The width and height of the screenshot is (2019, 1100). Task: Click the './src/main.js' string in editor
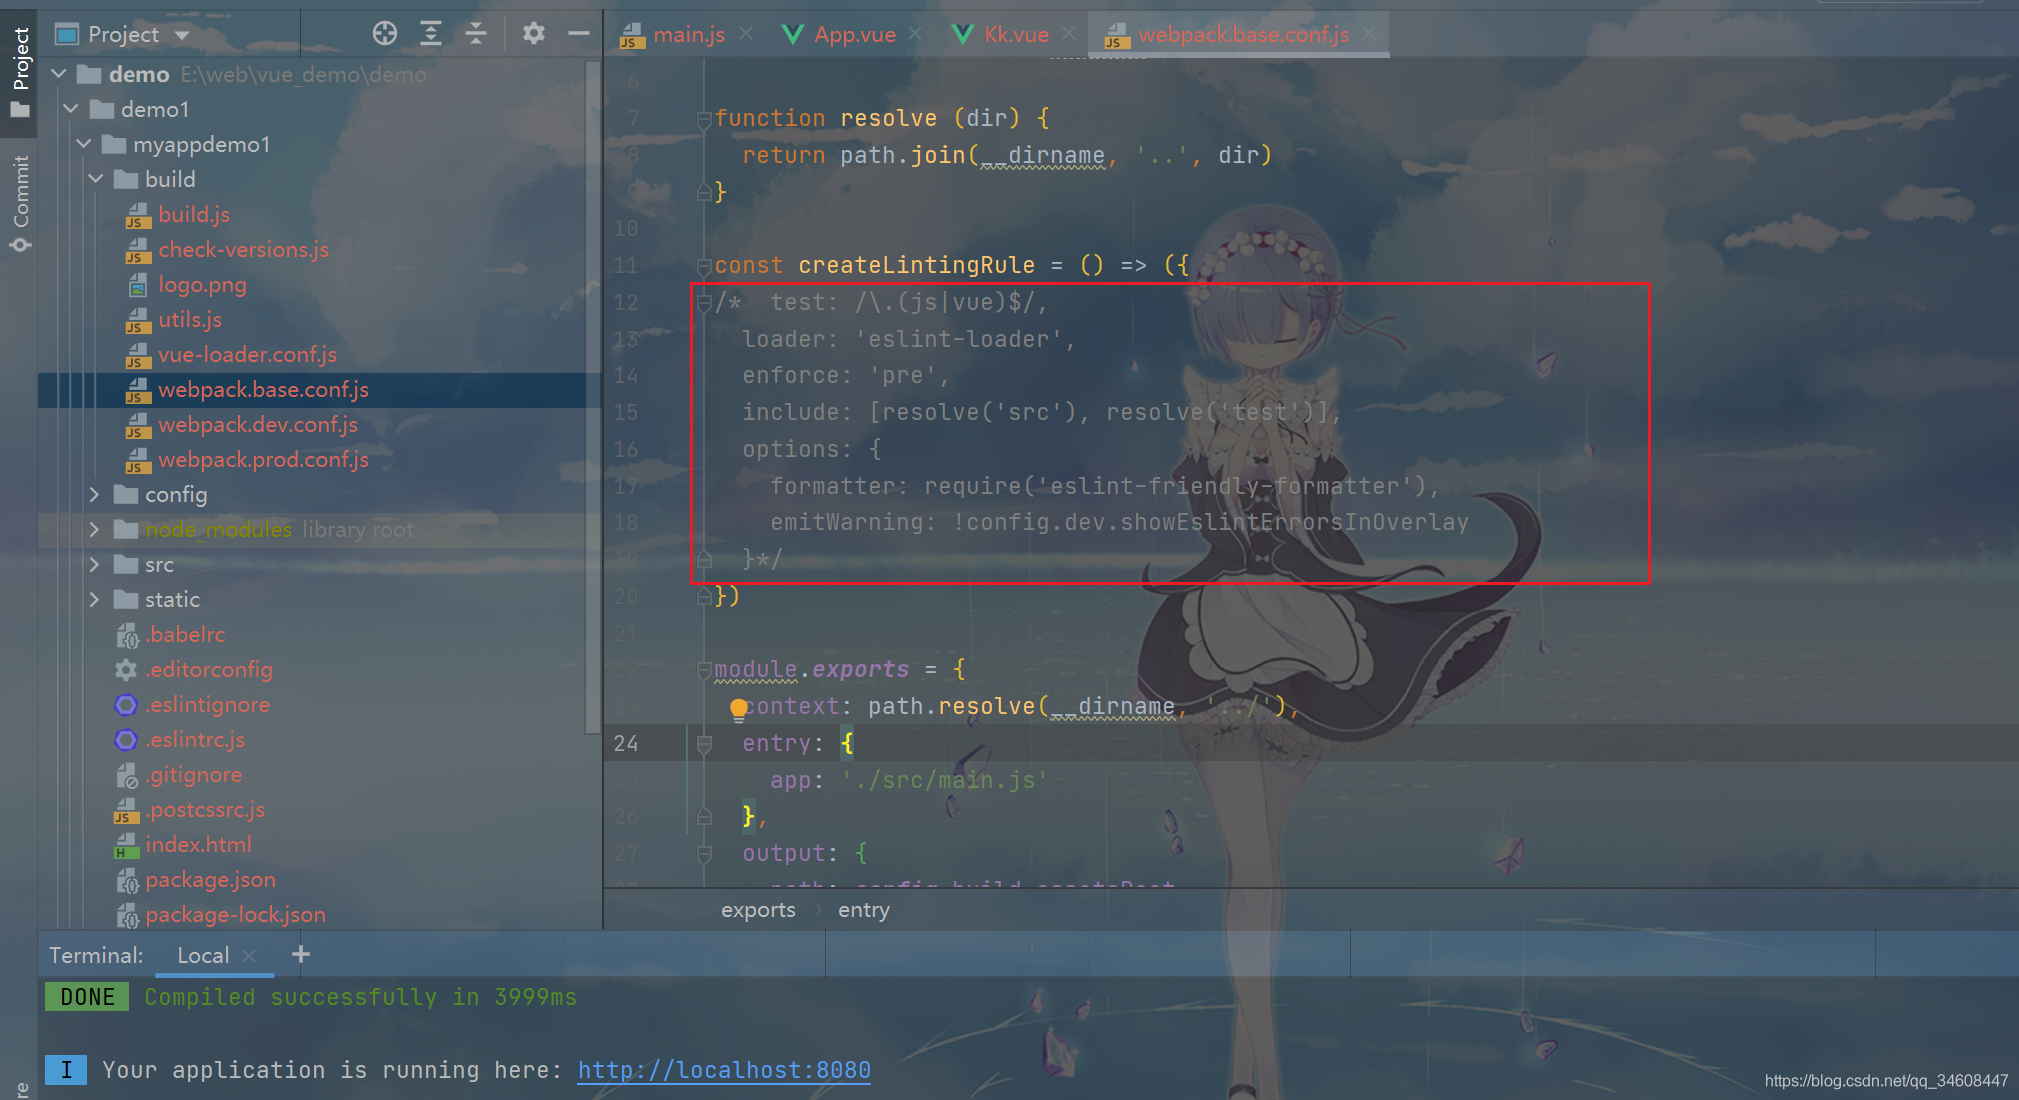(943, 780)
